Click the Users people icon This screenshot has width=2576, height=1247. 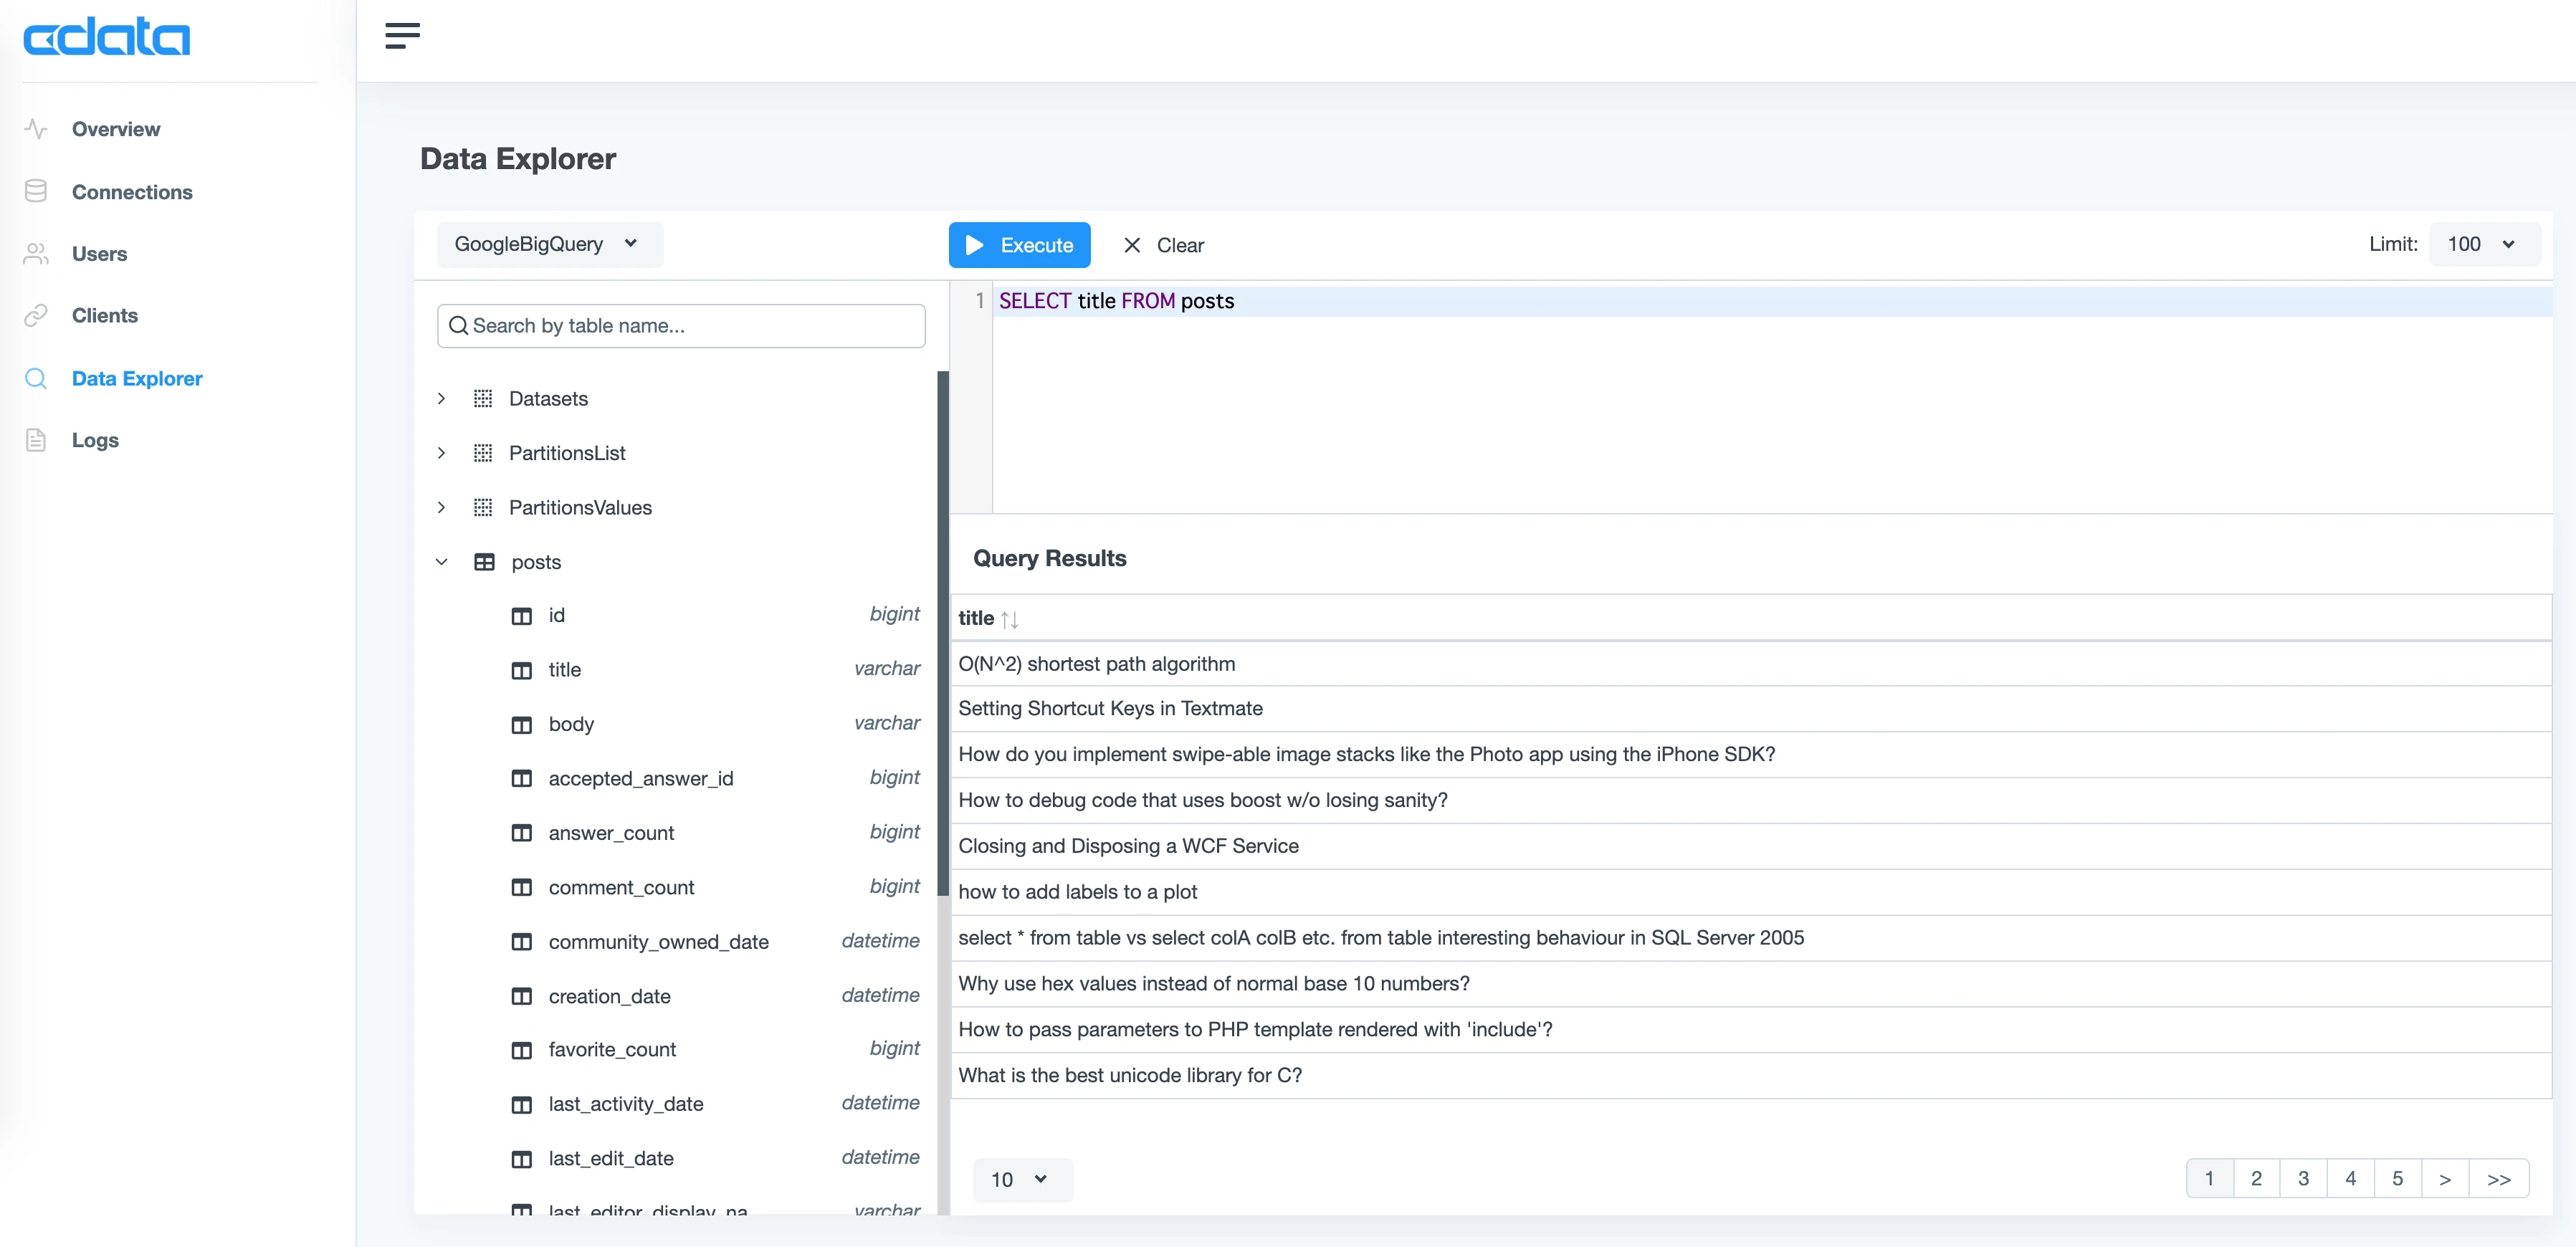[x=36, y=254]
